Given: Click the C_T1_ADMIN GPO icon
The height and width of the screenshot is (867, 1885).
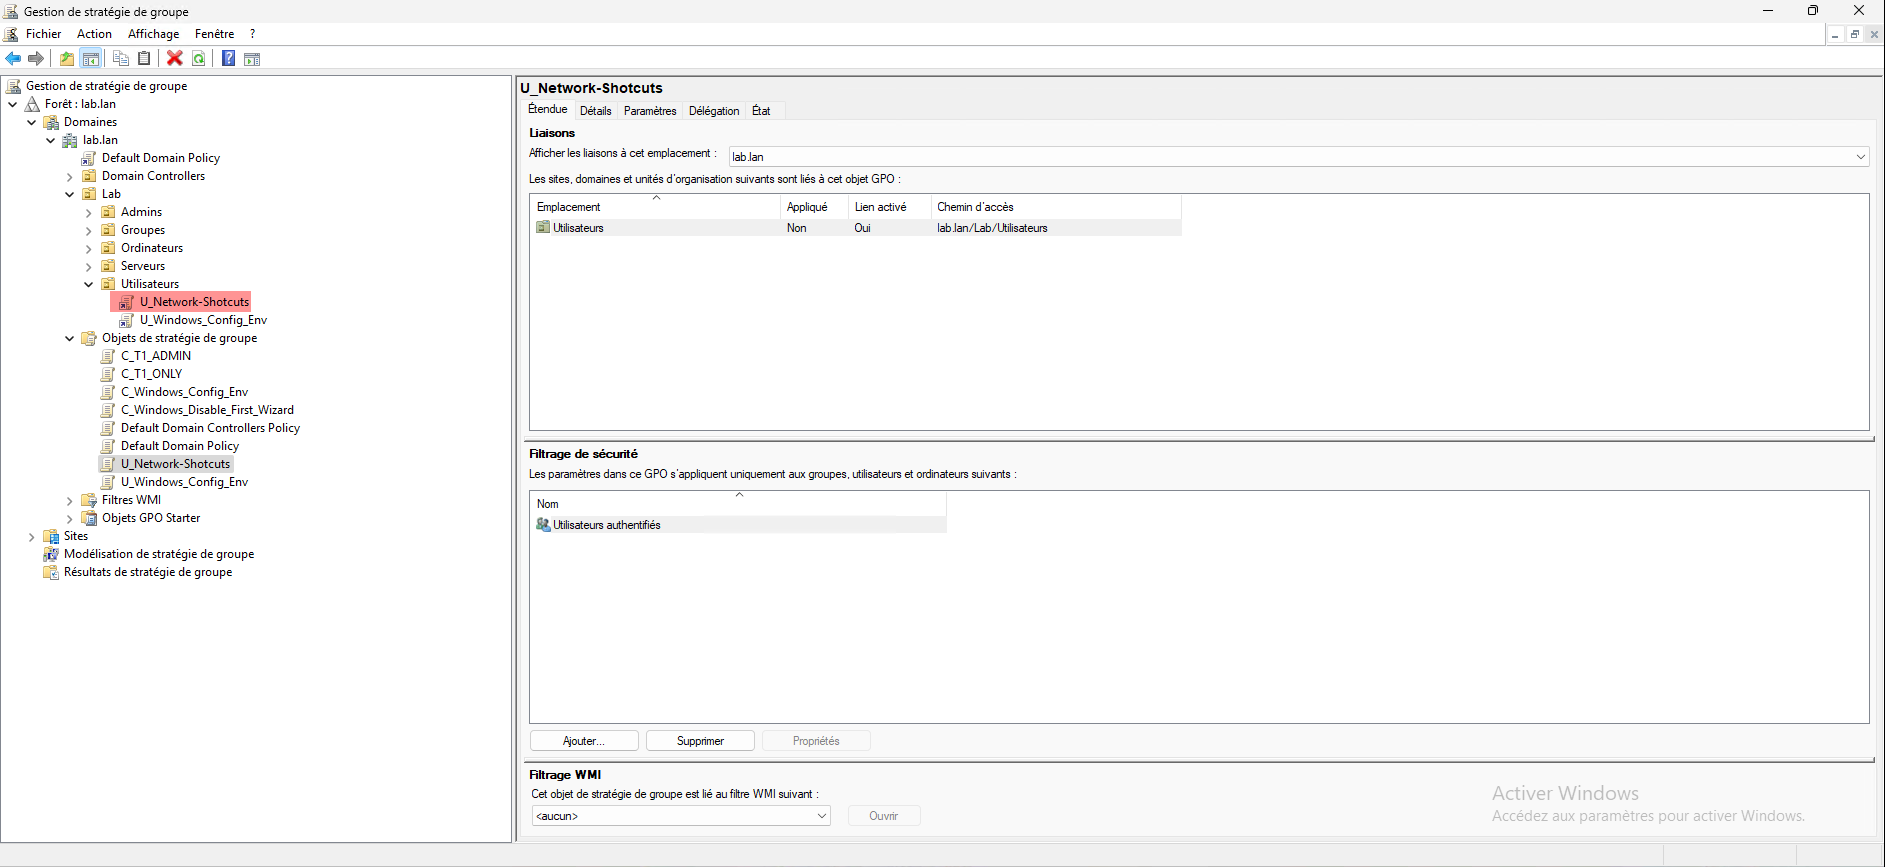Looking at the screenshot, I should coord(108,356).
